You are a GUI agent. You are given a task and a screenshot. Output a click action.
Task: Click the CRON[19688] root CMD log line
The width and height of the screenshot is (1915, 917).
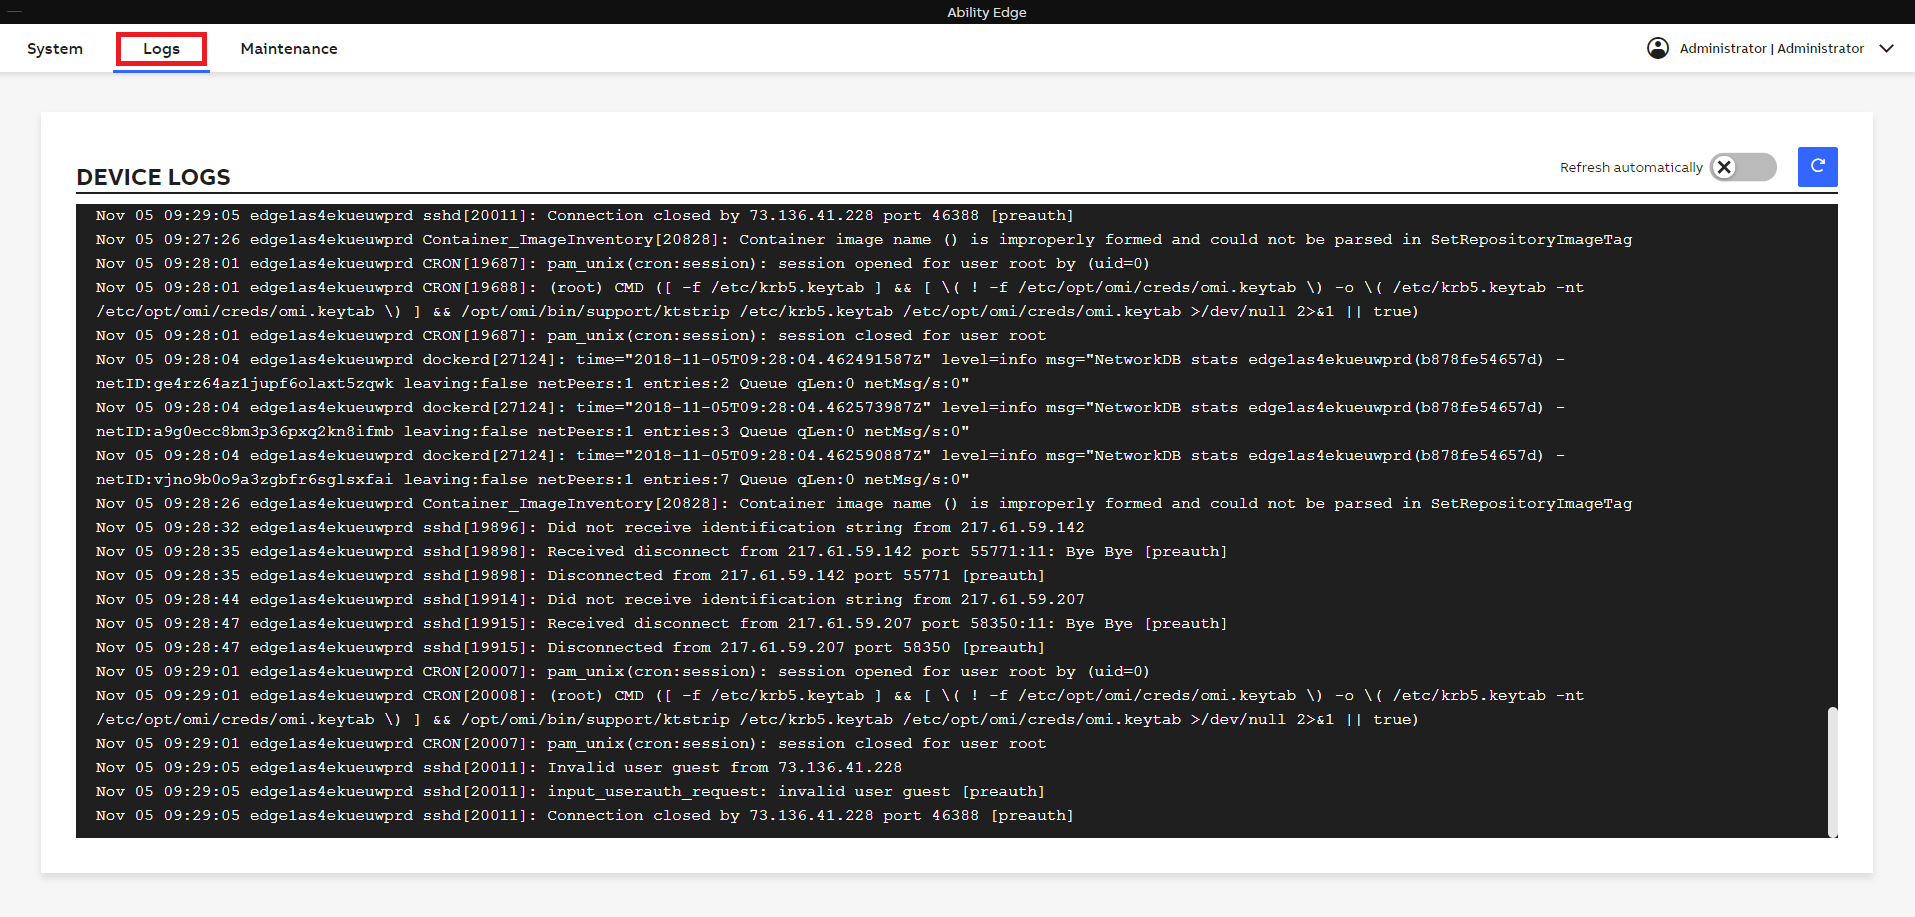tap(840, 299)
